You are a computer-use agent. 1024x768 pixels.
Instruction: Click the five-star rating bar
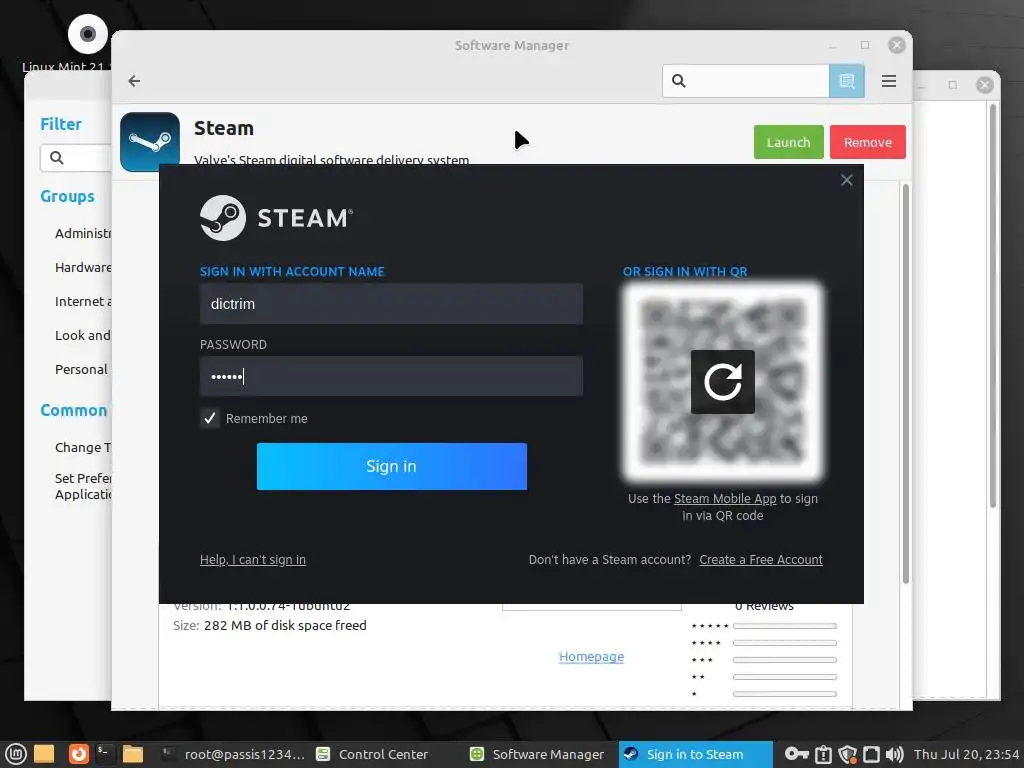(x=784, y=626)
